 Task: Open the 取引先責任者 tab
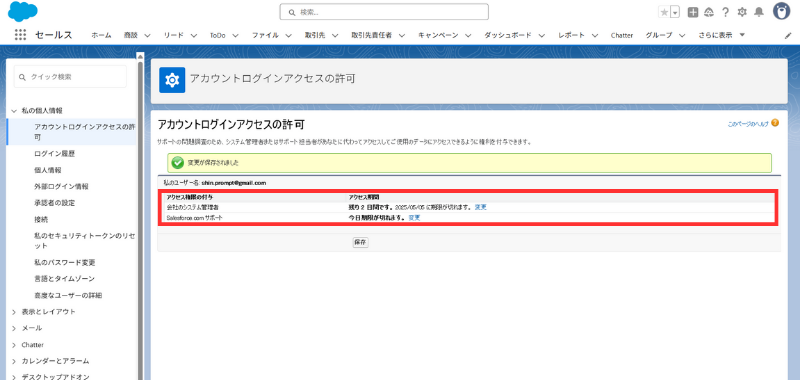(x=371, y=35)
